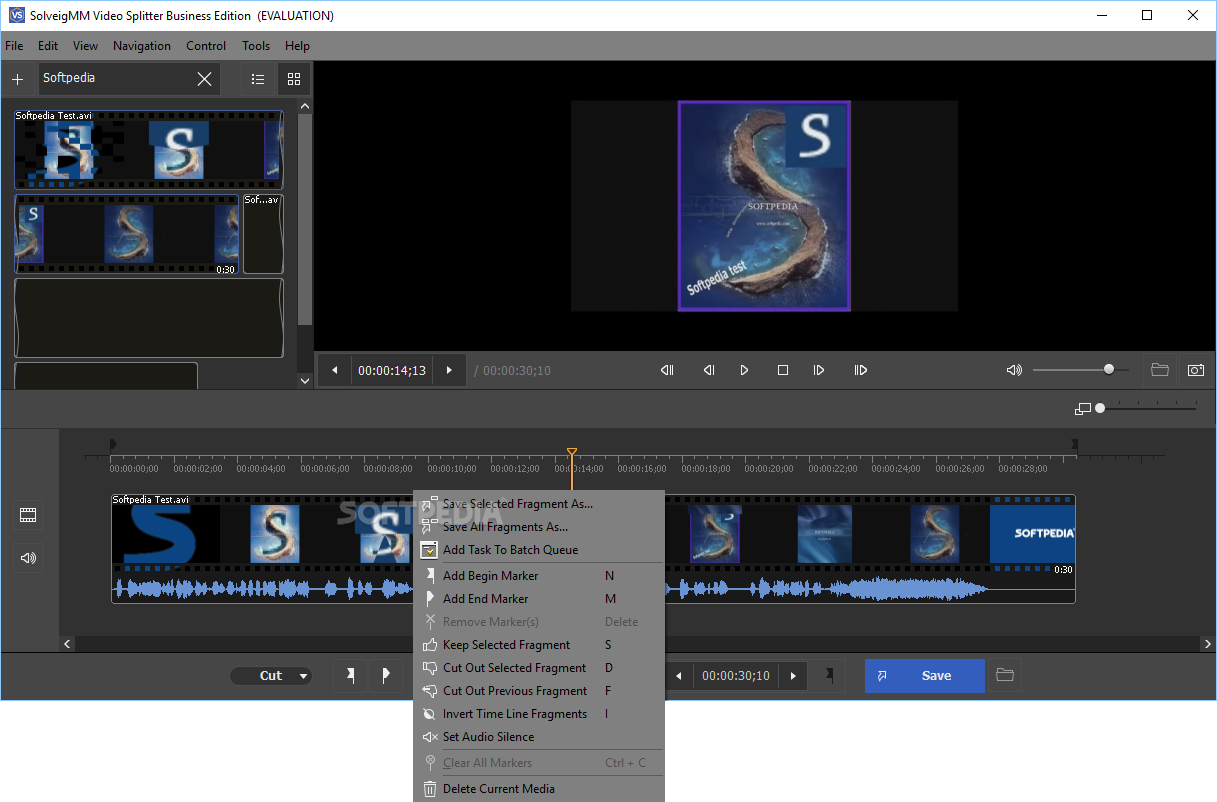The image size is (1217, 802).
Task: Open the View menu
Action: 86,46
